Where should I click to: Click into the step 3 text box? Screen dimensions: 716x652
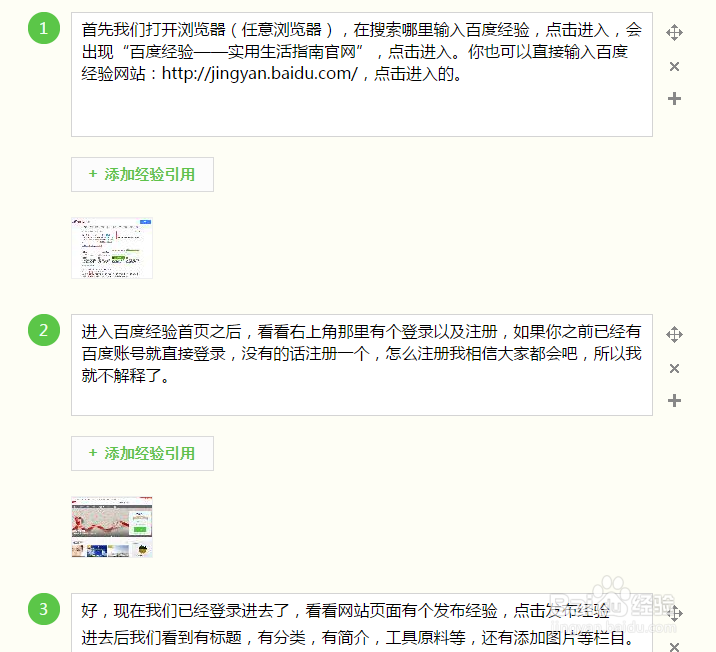[362, 623]
